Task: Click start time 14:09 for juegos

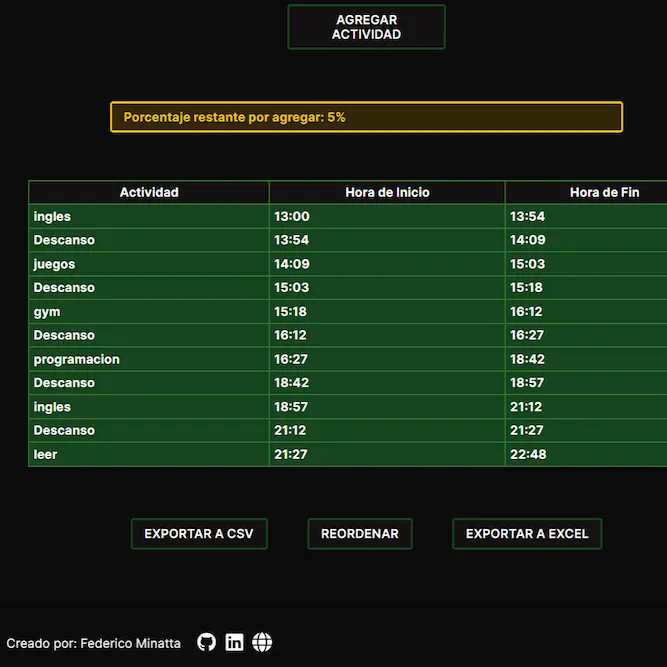Action: click(x=387, y=264)
